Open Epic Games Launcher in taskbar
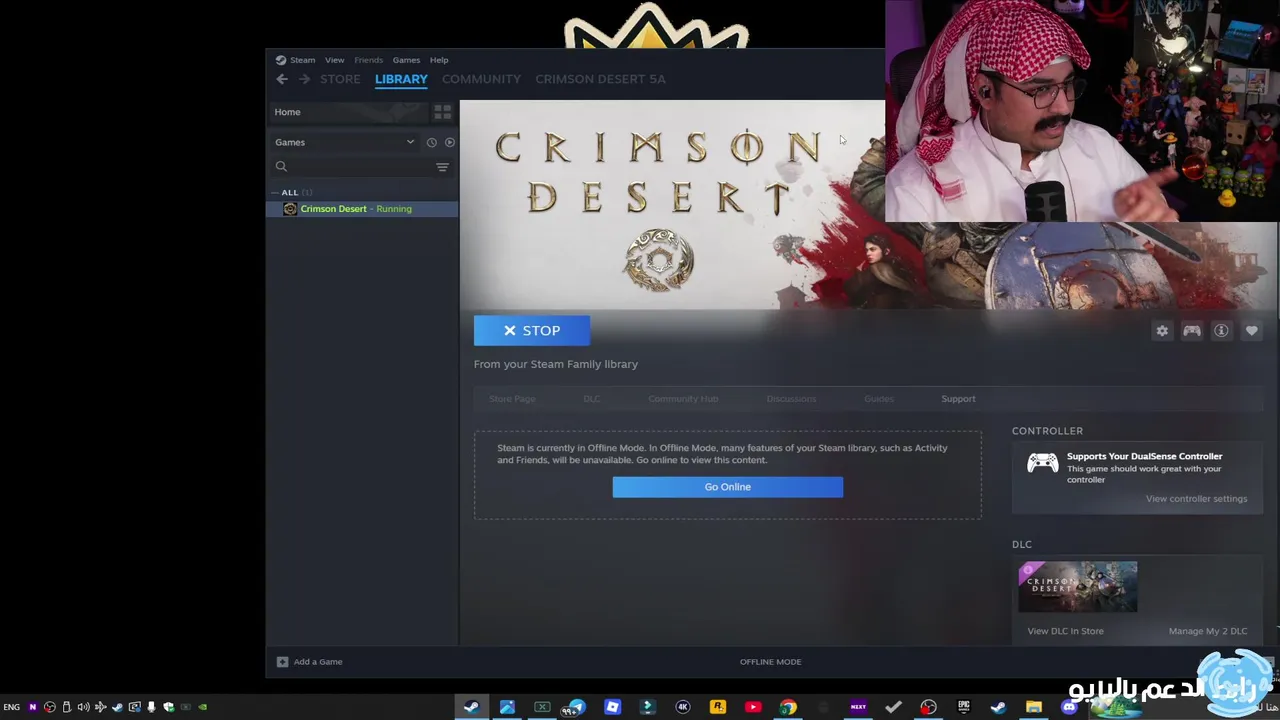Viewport: 1280px width, 720px height. [963, 707]
